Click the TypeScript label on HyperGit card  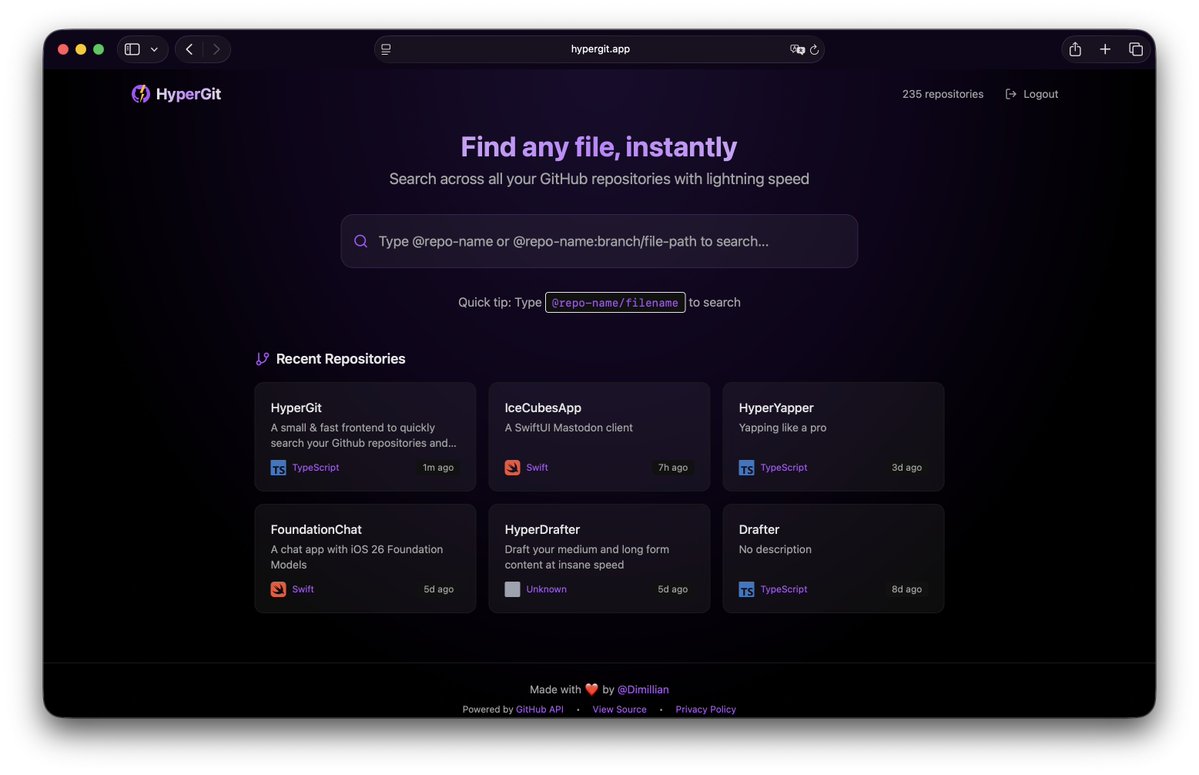[315, 468]
